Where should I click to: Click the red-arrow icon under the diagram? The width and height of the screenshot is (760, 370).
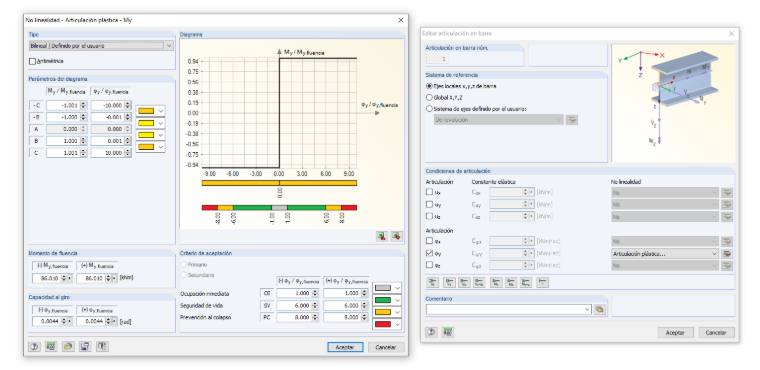click(382, 236)
